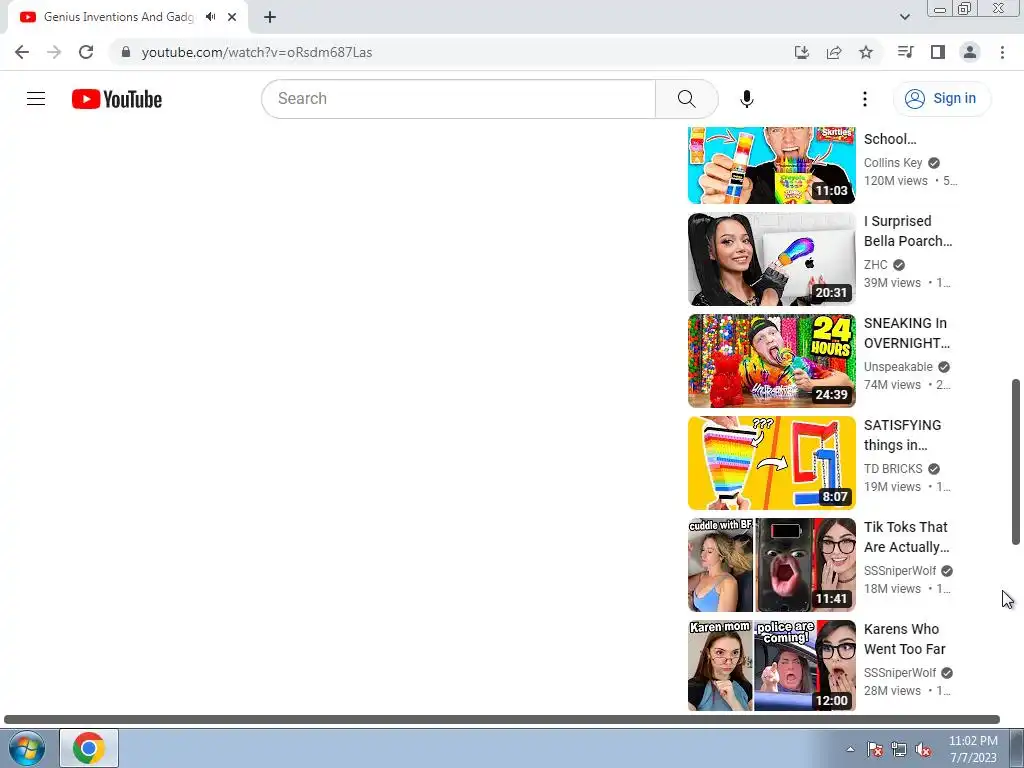Click the magnifier search button
1024x768 pixels.
pyautogui.click(x=686, y=99)
